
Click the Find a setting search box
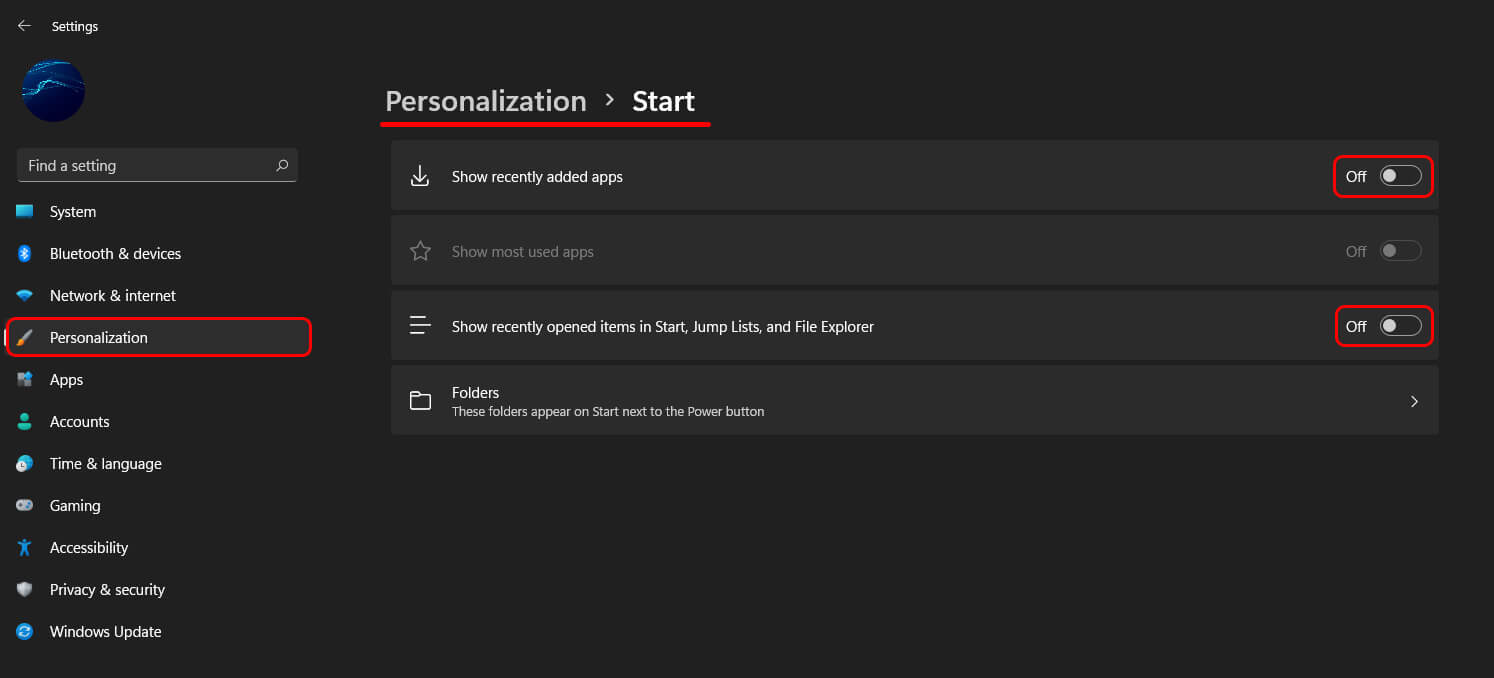[x=157, y=166]
